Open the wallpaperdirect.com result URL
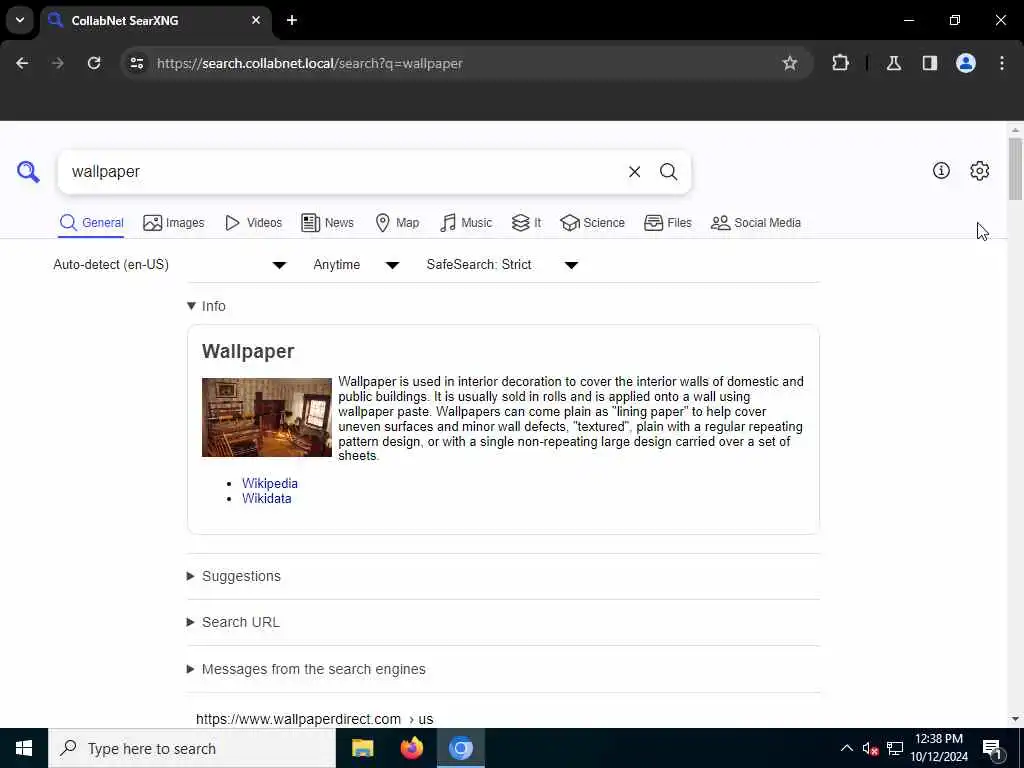Screen dimensions: 1024x768 [x=314, y=719]
